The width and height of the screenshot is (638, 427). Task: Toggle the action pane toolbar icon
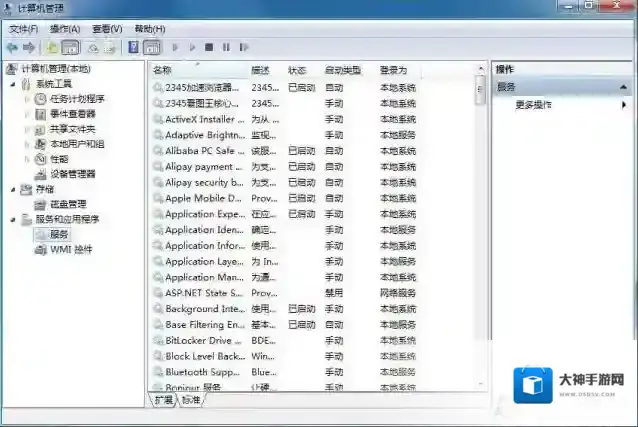[x=152, y=48]
